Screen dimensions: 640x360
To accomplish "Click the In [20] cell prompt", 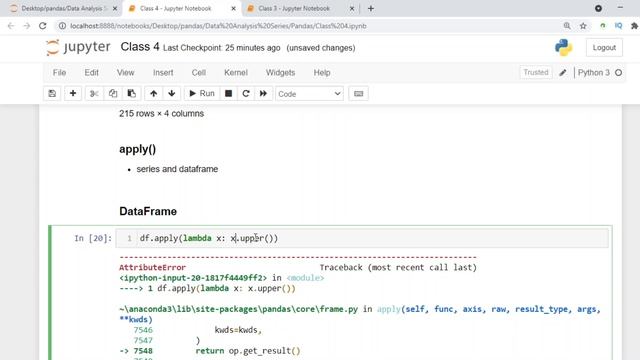I will coord(93,238).
